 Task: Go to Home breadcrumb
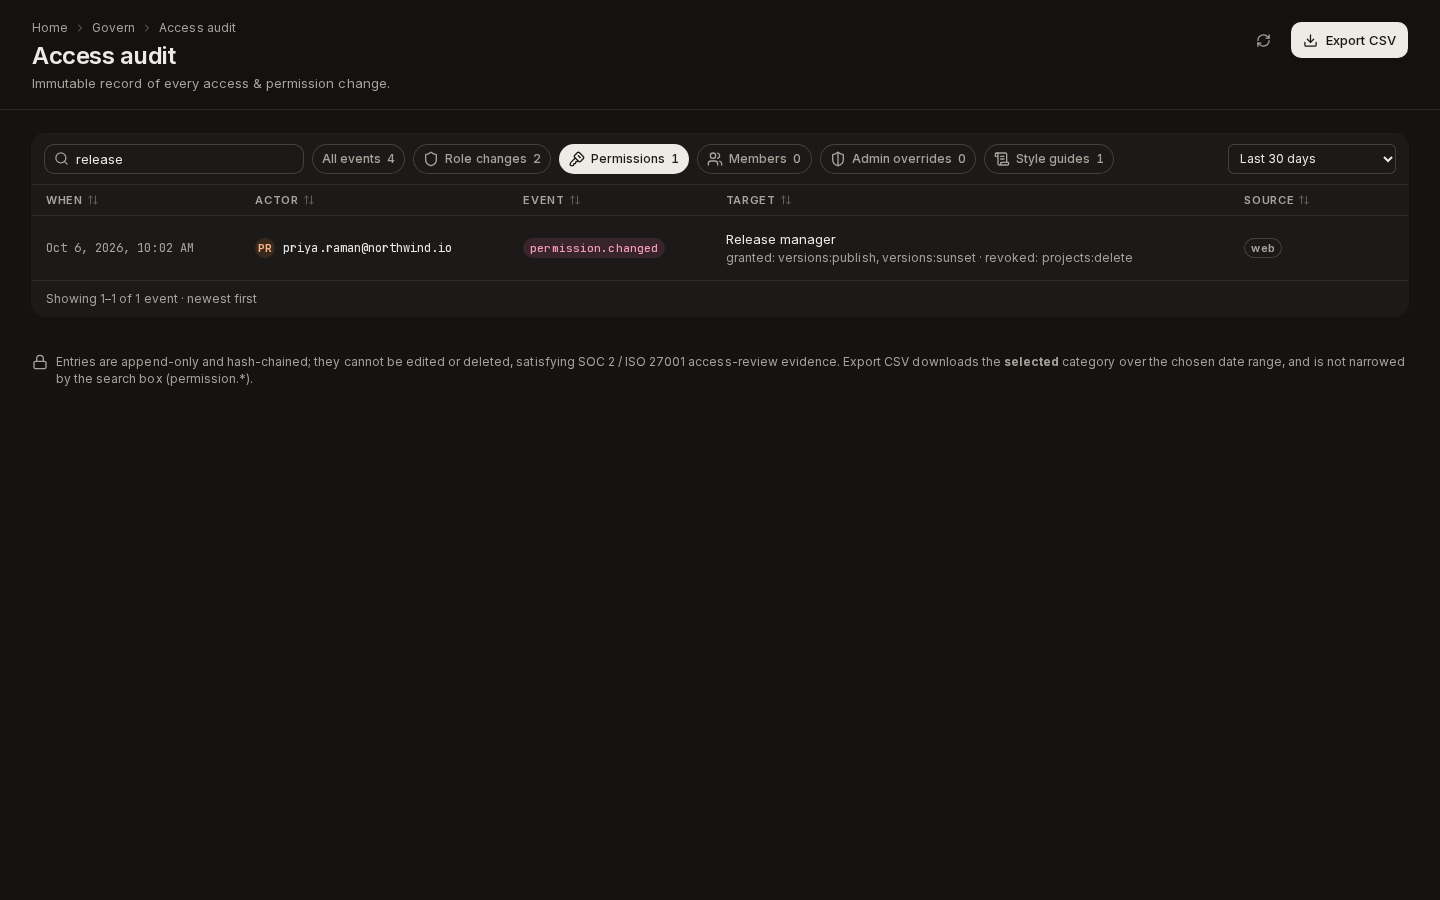[x=50, y=28]
